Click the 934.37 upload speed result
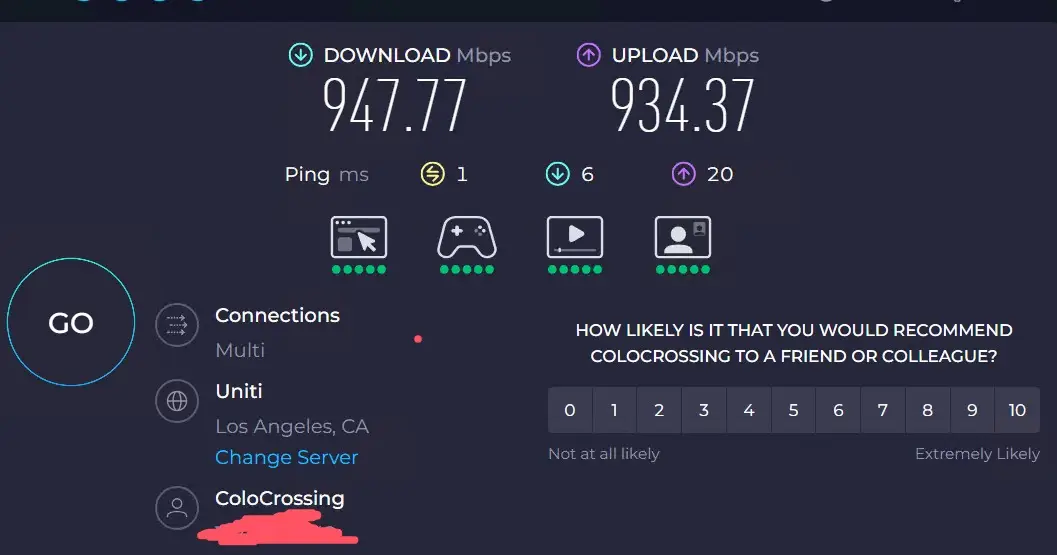 click(683, 105)
